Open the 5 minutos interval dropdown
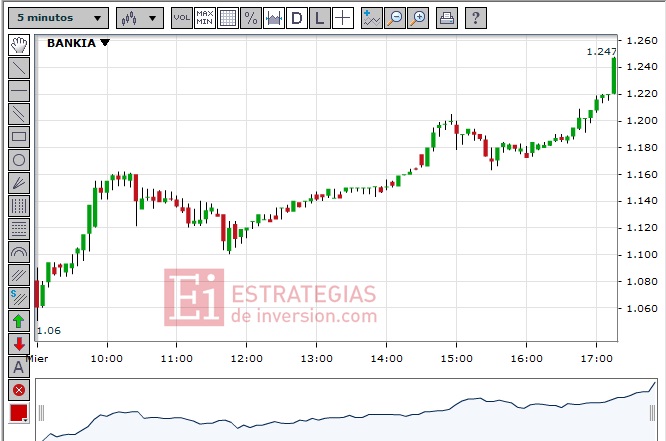The image size is (666, 441). [58, 18]
